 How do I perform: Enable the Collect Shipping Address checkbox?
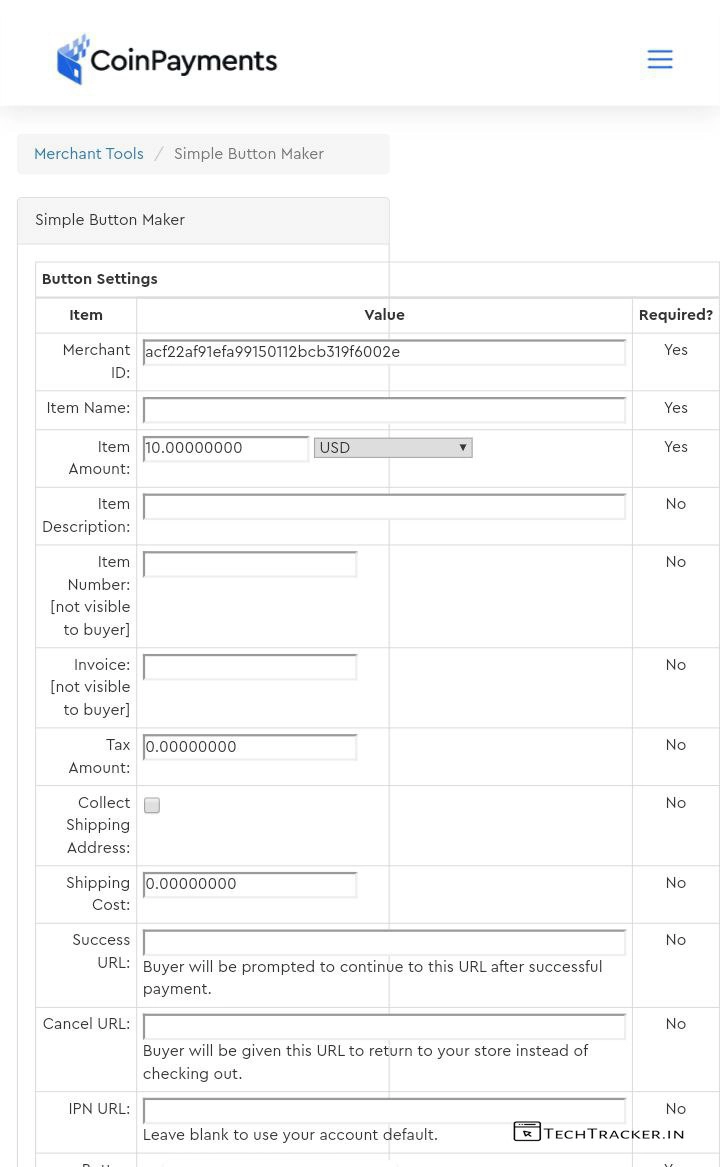click(152, 805)
